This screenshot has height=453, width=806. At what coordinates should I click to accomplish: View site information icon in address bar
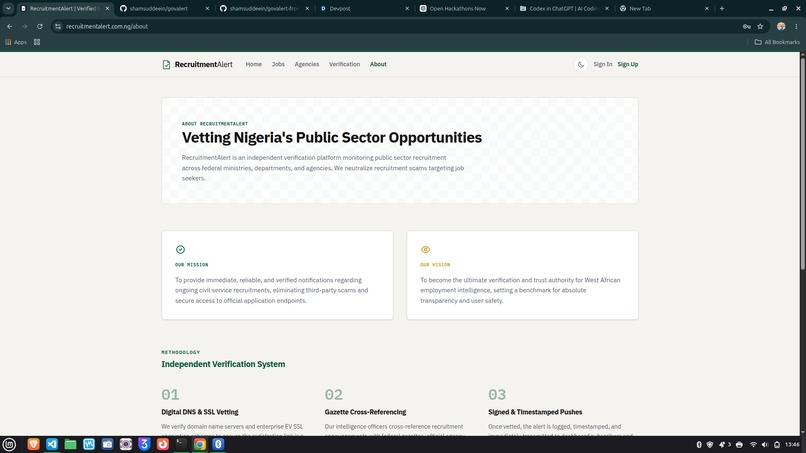coord(58,26)
